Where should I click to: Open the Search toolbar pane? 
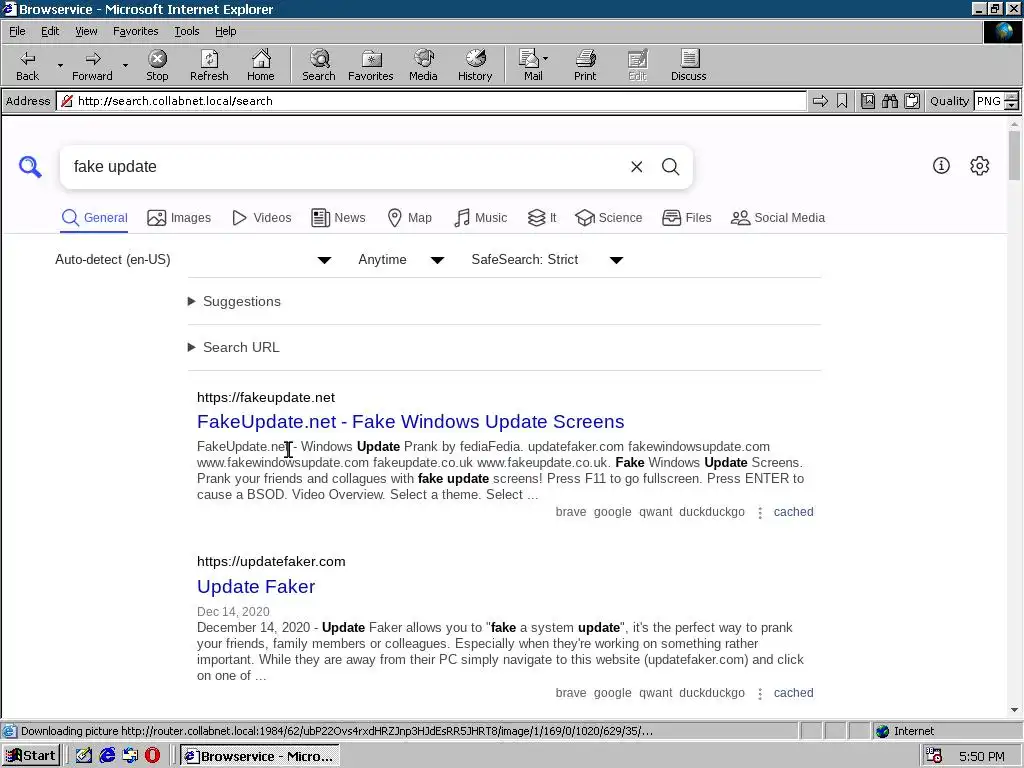(x=319, y=65)
